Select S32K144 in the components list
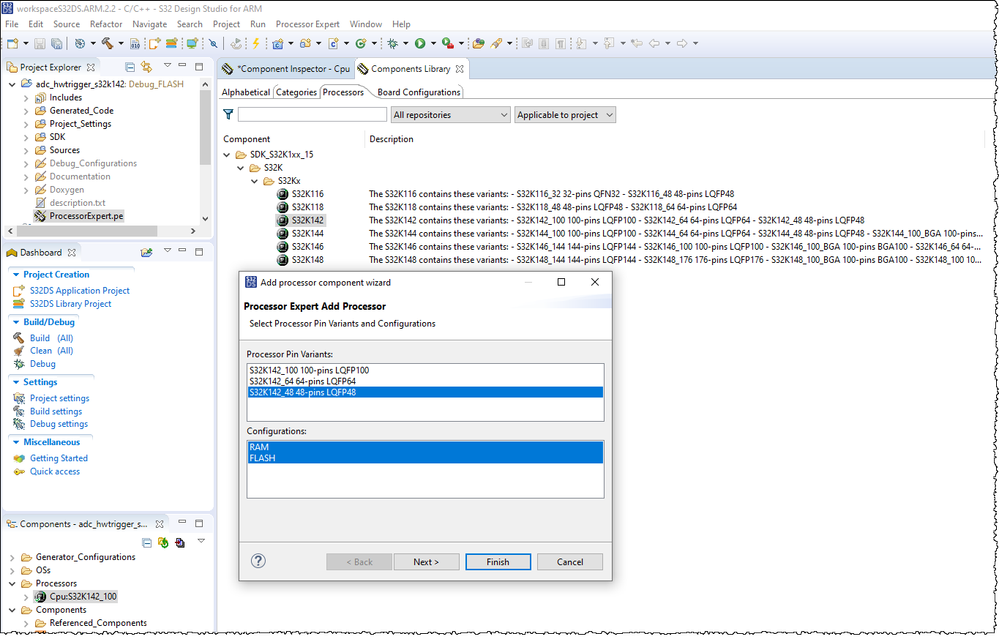The height and width of the screenshot is (637, 999). (308, 234)
